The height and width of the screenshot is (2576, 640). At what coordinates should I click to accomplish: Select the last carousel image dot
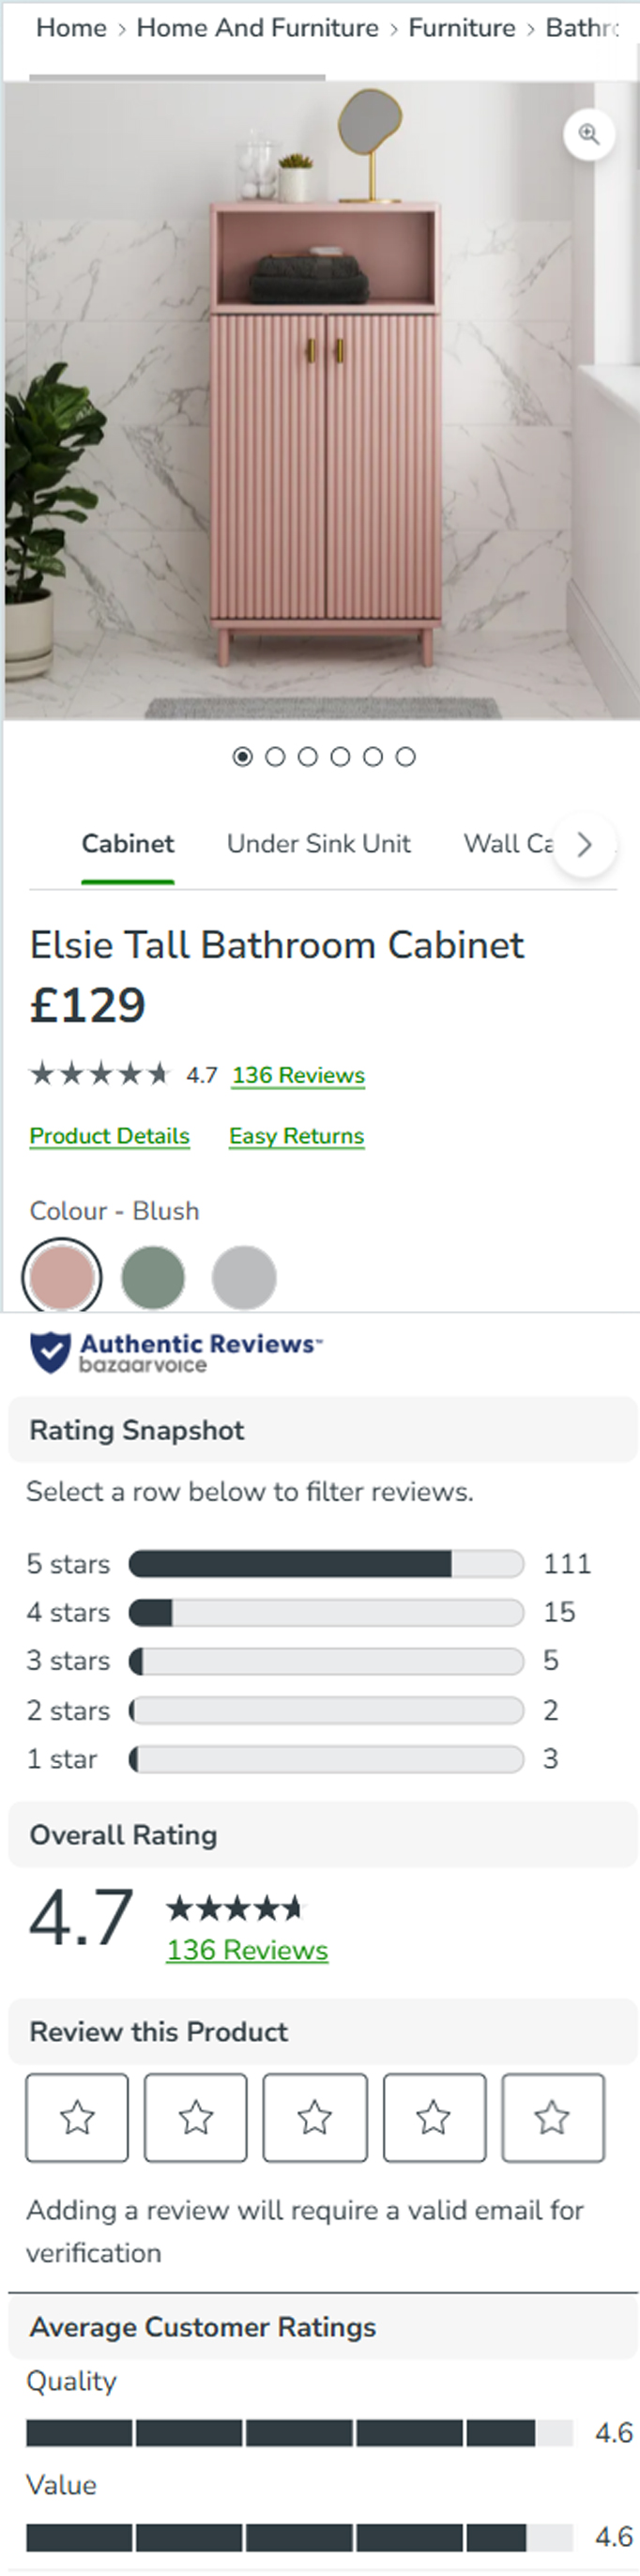[x=405, y=757]
